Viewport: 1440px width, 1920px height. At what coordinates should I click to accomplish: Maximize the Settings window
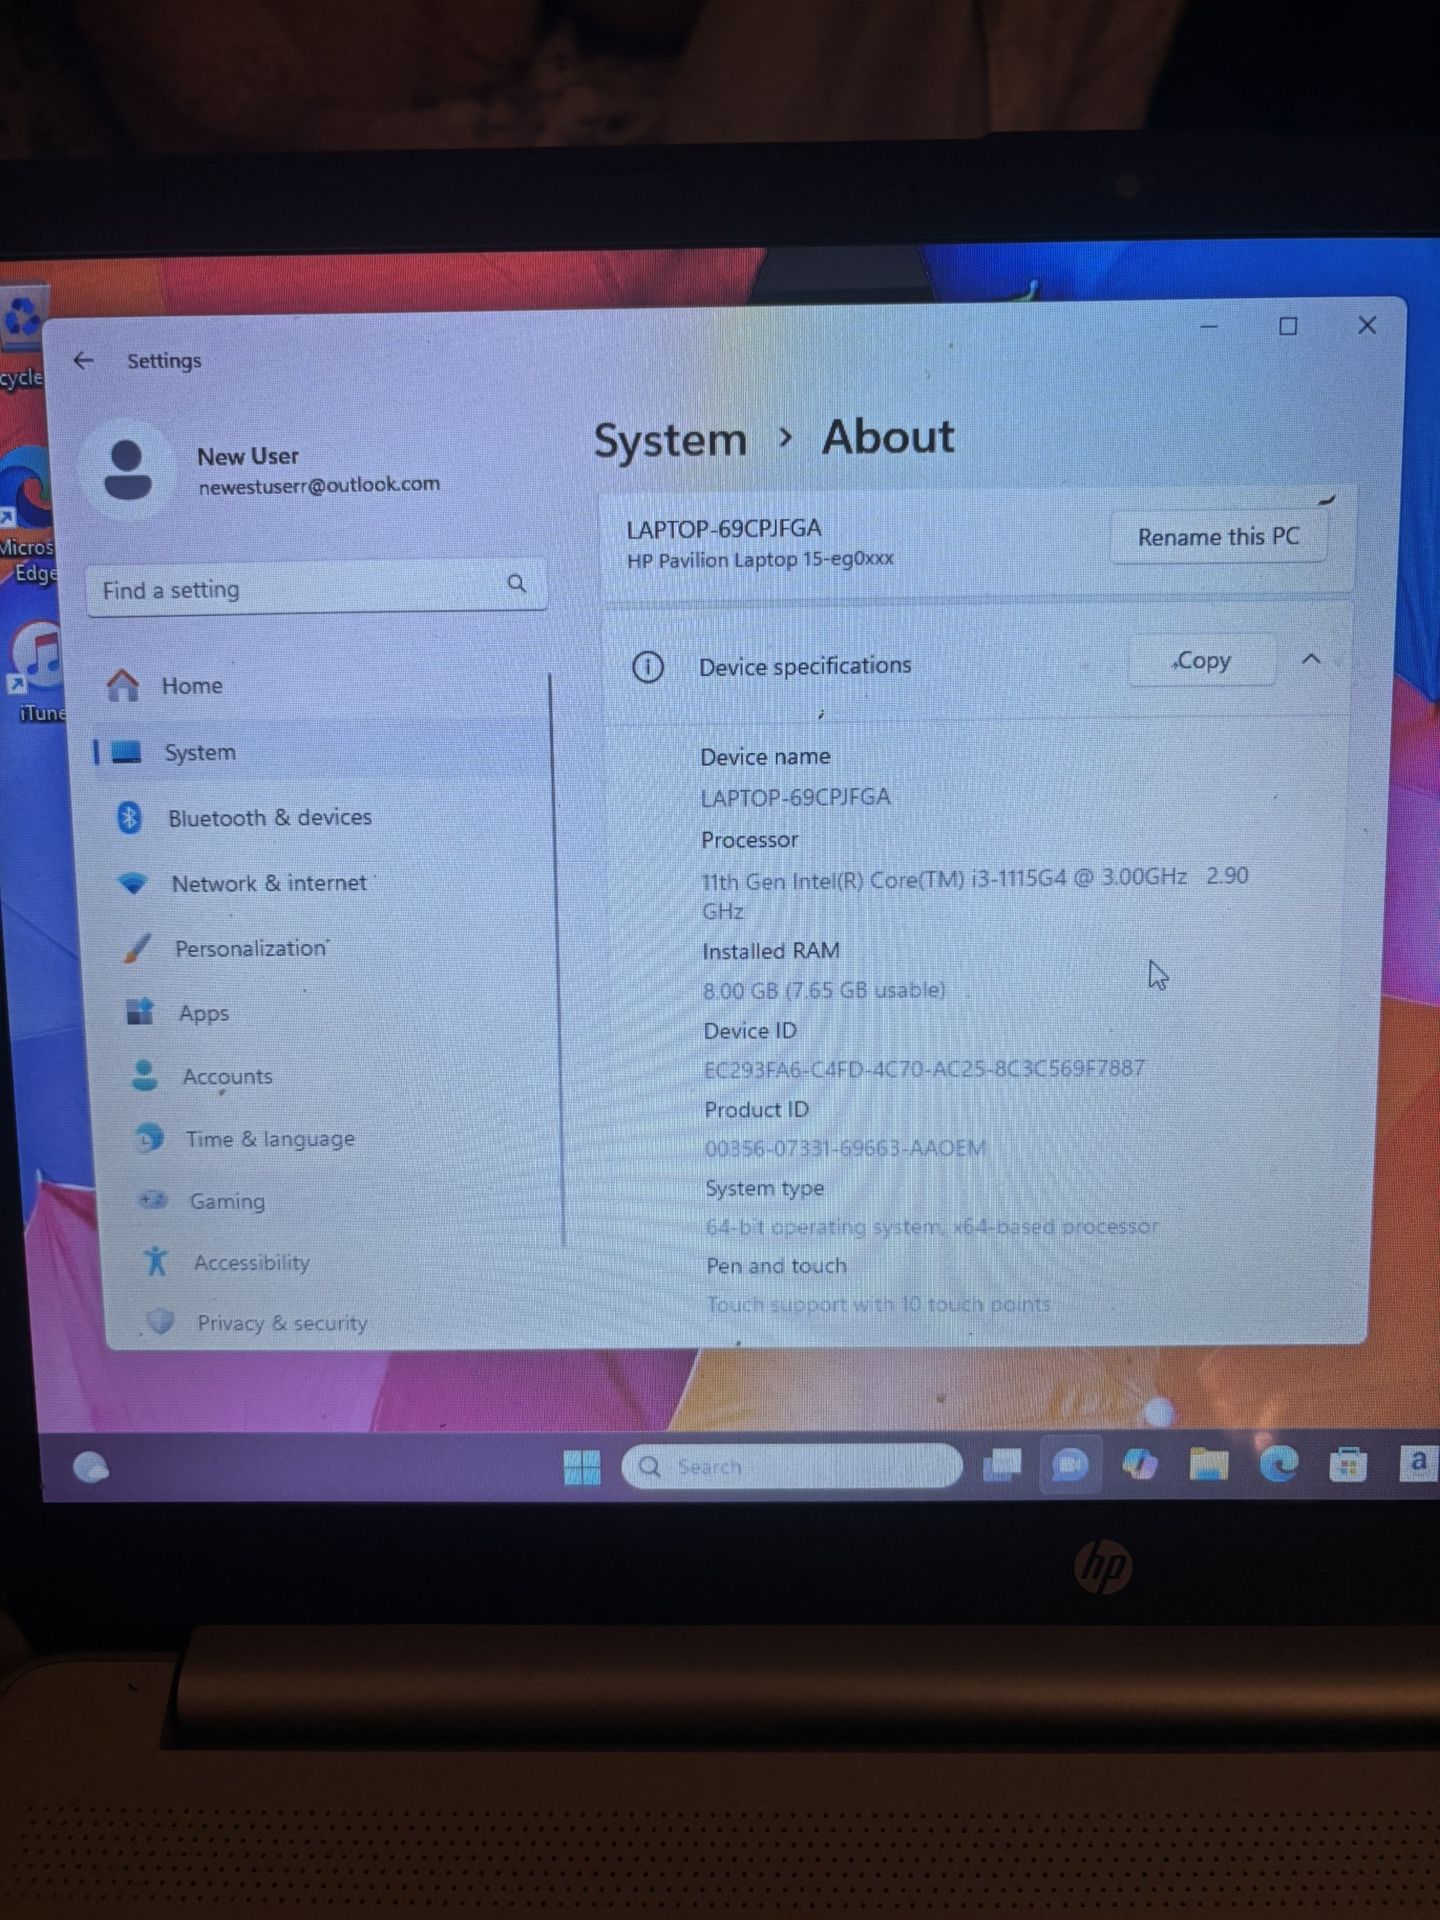click(1288, 326)
